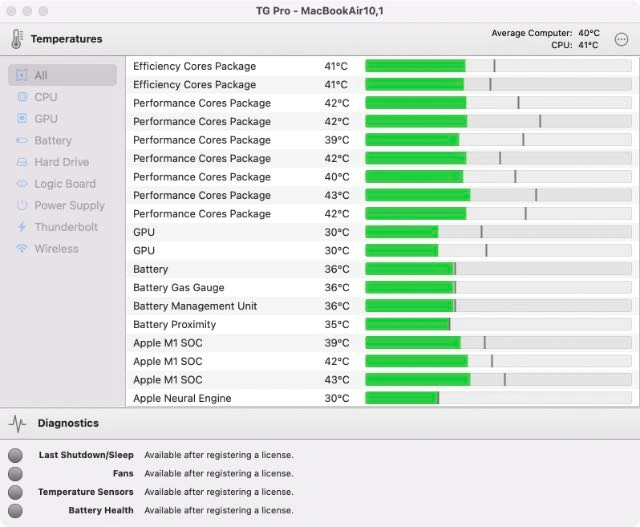Click Temperature Sensors status indicator circle

pos(15,492)
